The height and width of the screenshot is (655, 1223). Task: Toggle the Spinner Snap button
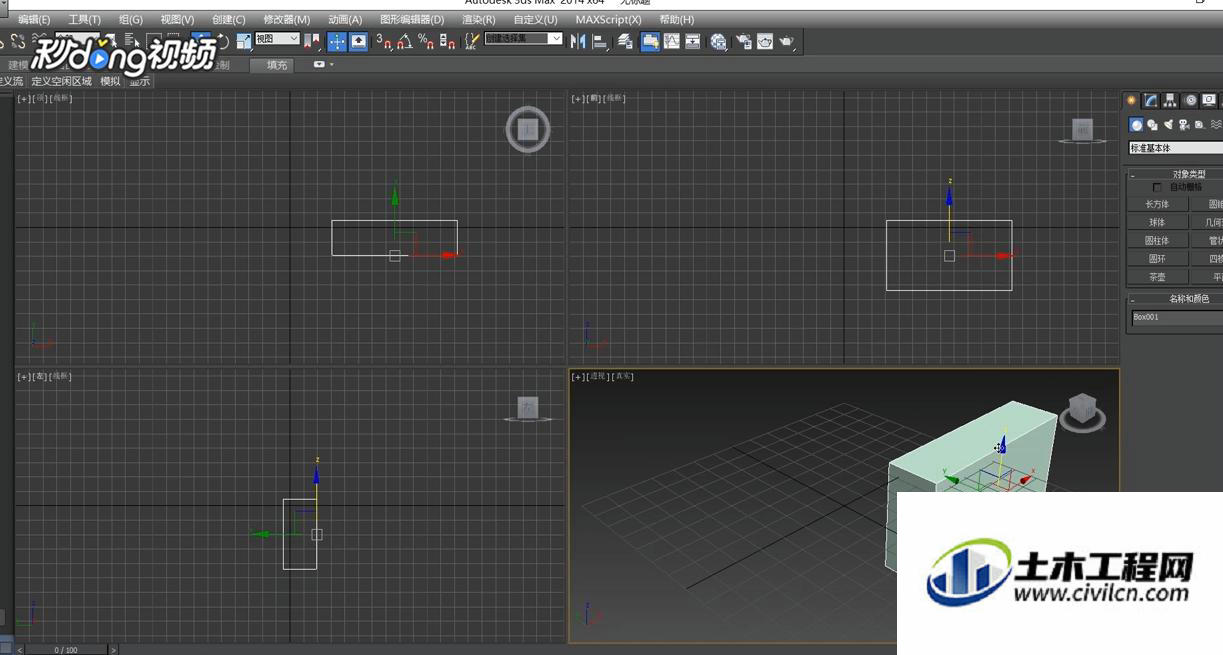coord(447,41)
